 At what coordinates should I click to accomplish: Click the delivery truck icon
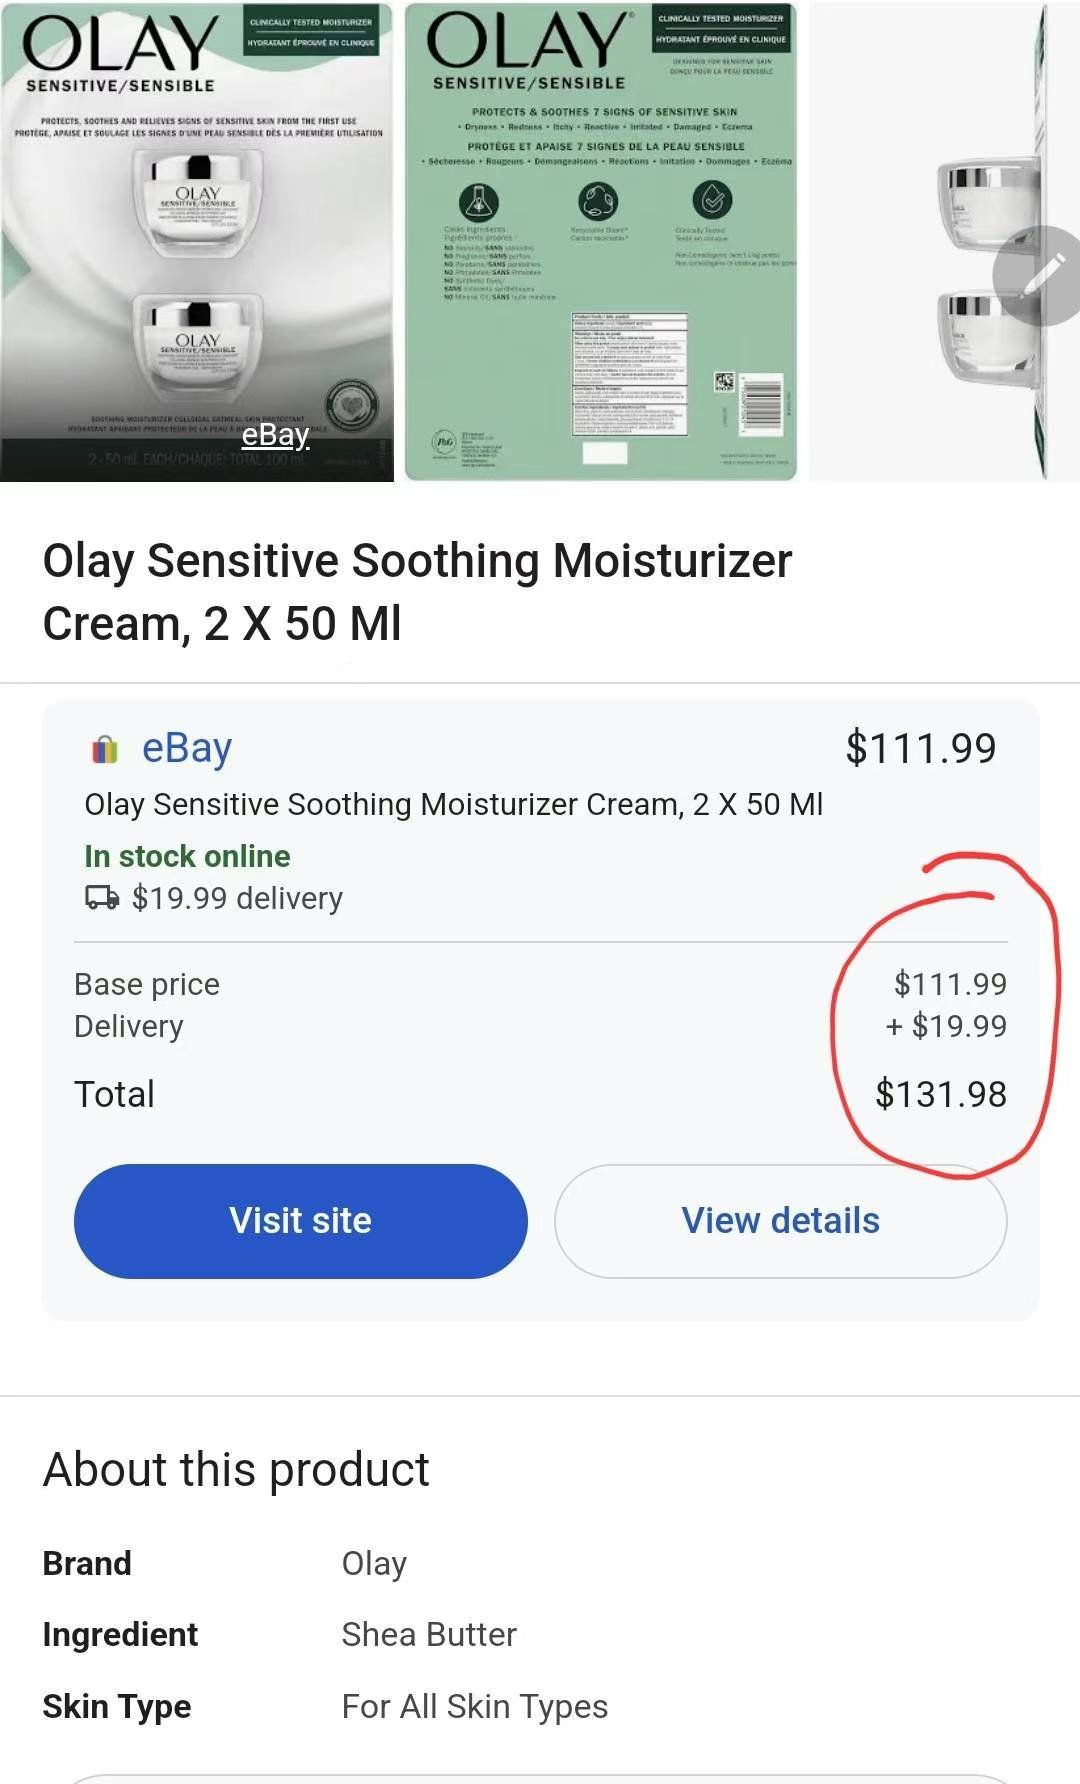(x=102, y=898)
